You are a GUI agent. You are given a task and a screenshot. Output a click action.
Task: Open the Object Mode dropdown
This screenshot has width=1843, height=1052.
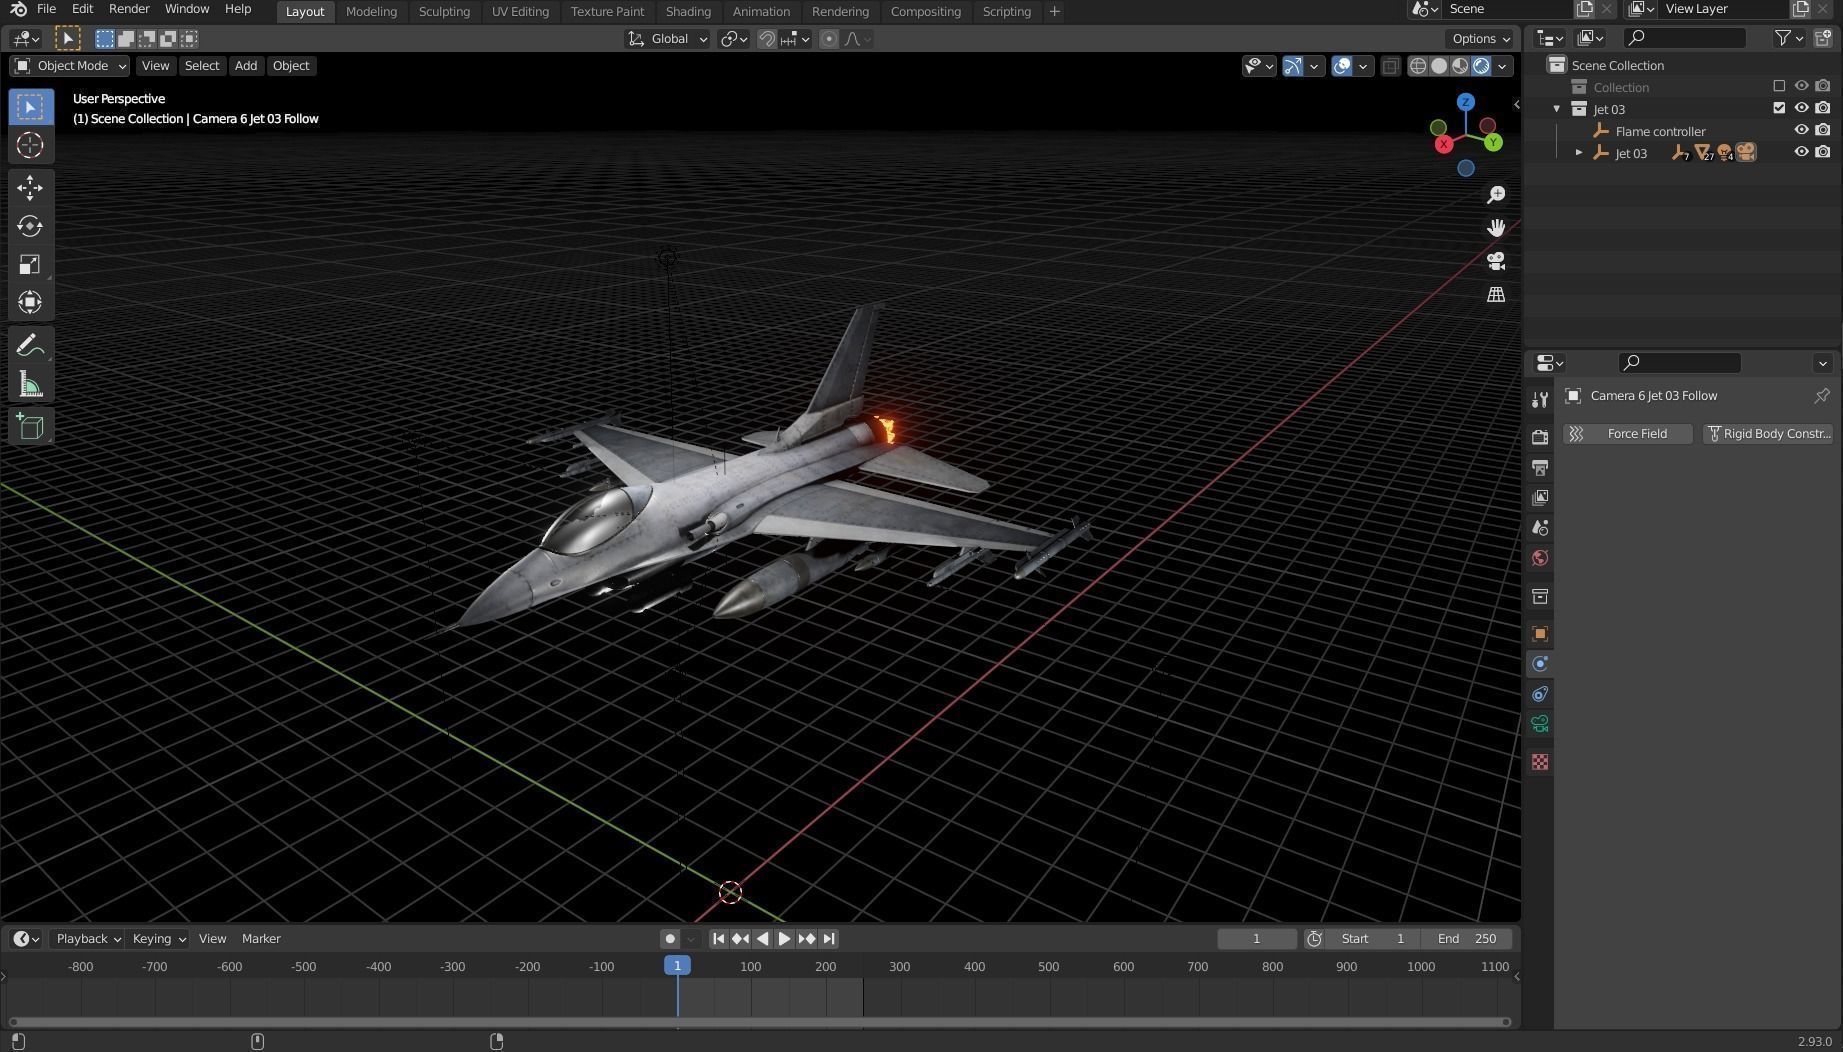68,65
